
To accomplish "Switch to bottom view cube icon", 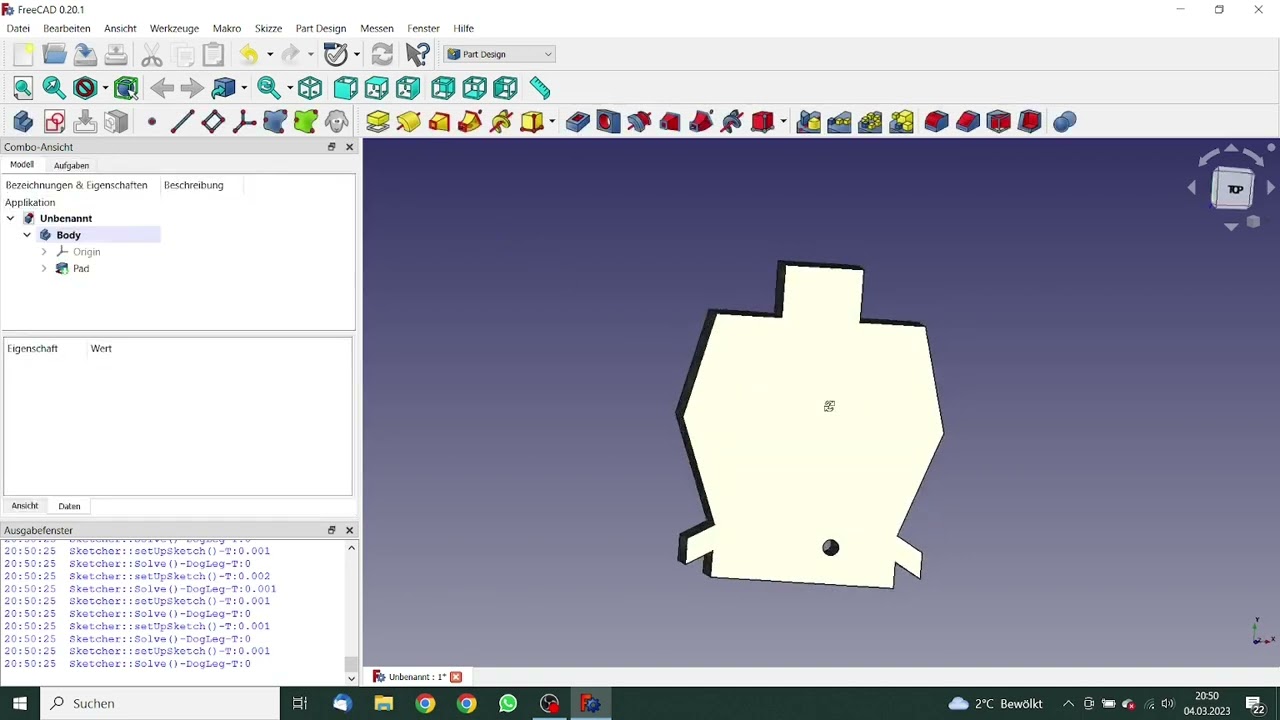I will (474, 88).
